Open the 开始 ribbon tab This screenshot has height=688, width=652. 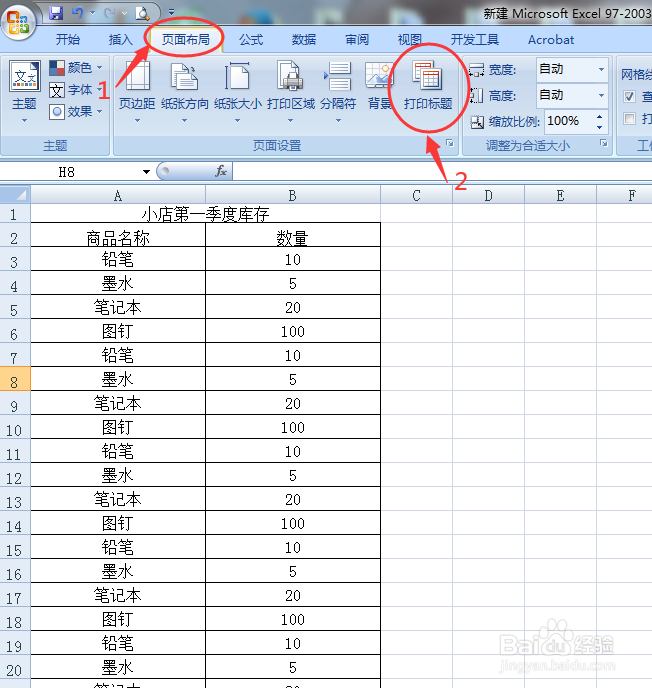68,40
